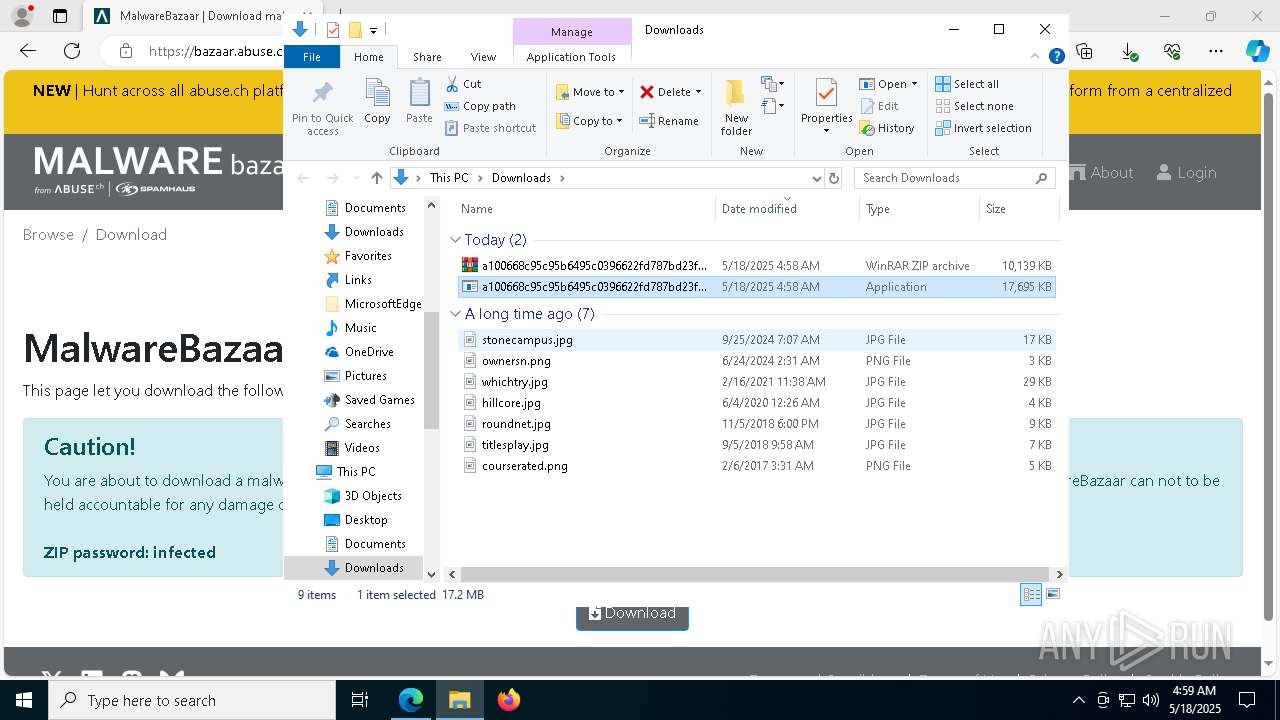Open Firefox from the taskbar
Screen dimensions: 1280x720
pos(508,700)
